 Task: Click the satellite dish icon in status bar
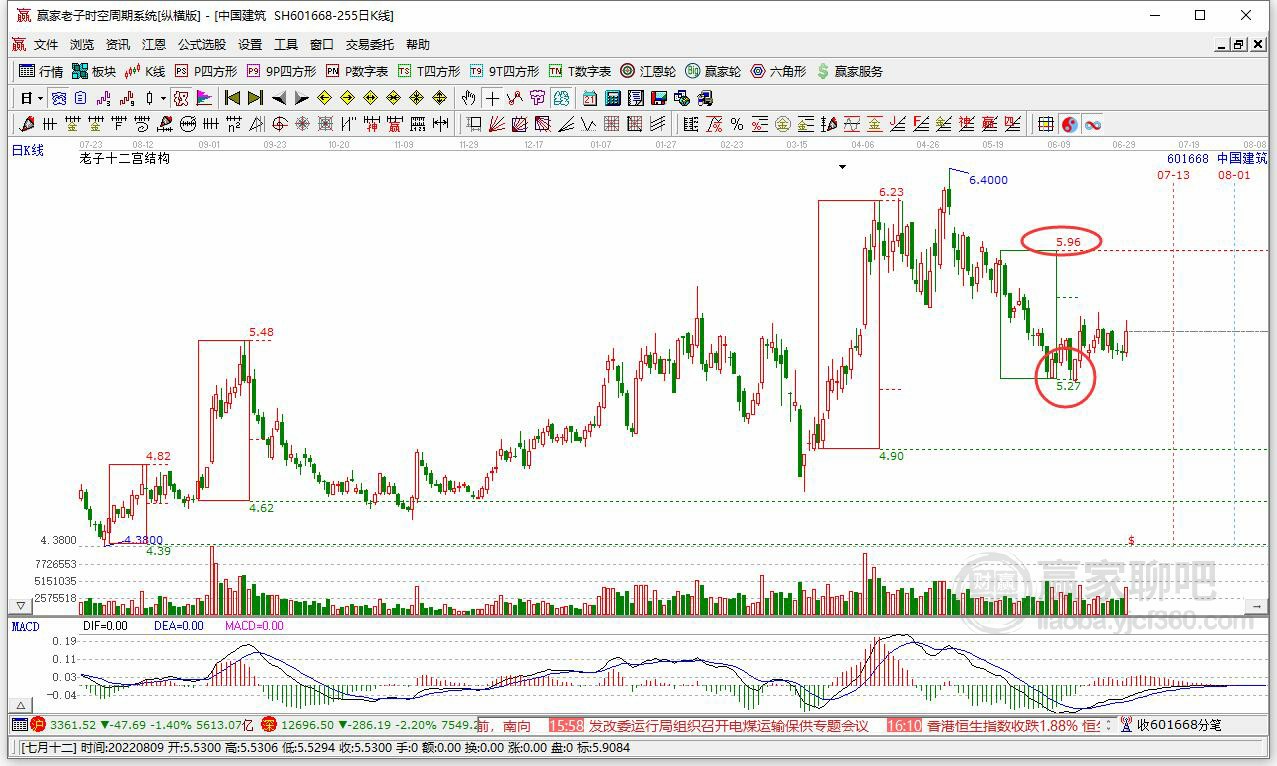coord(1125,725)
